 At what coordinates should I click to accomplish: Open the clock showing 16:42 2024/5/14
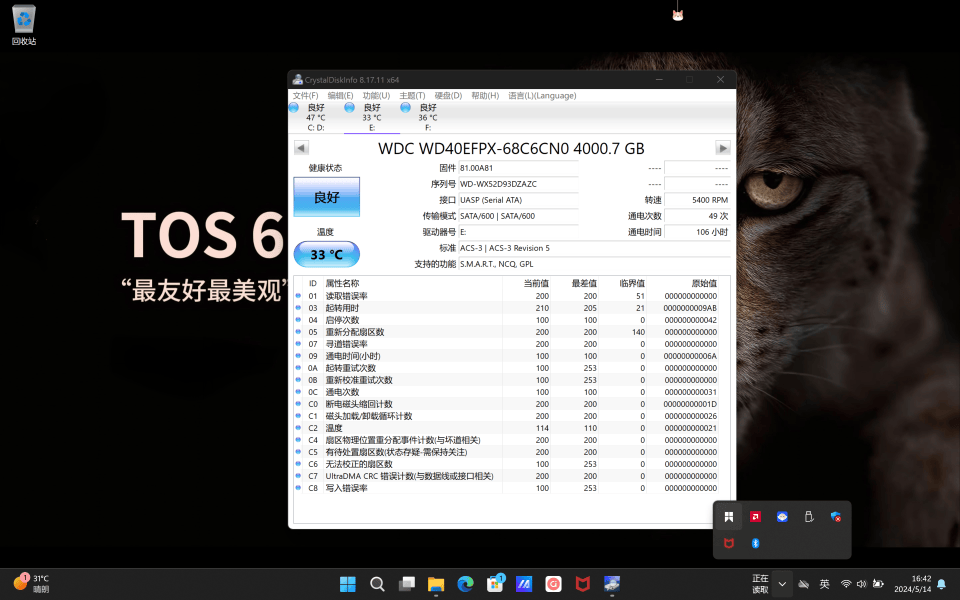(912, 584)
